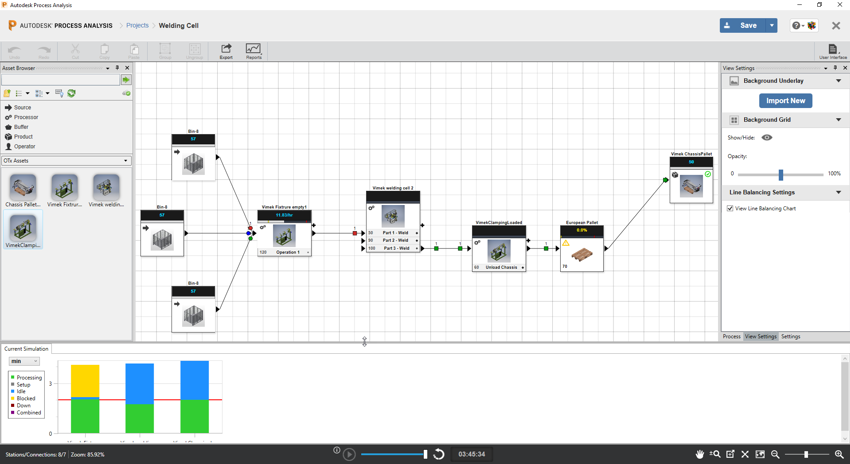The height and width of the screenshot is (464, 850).
Task: Click the asset tooltip/locate icon
Action: pos(59,93)
